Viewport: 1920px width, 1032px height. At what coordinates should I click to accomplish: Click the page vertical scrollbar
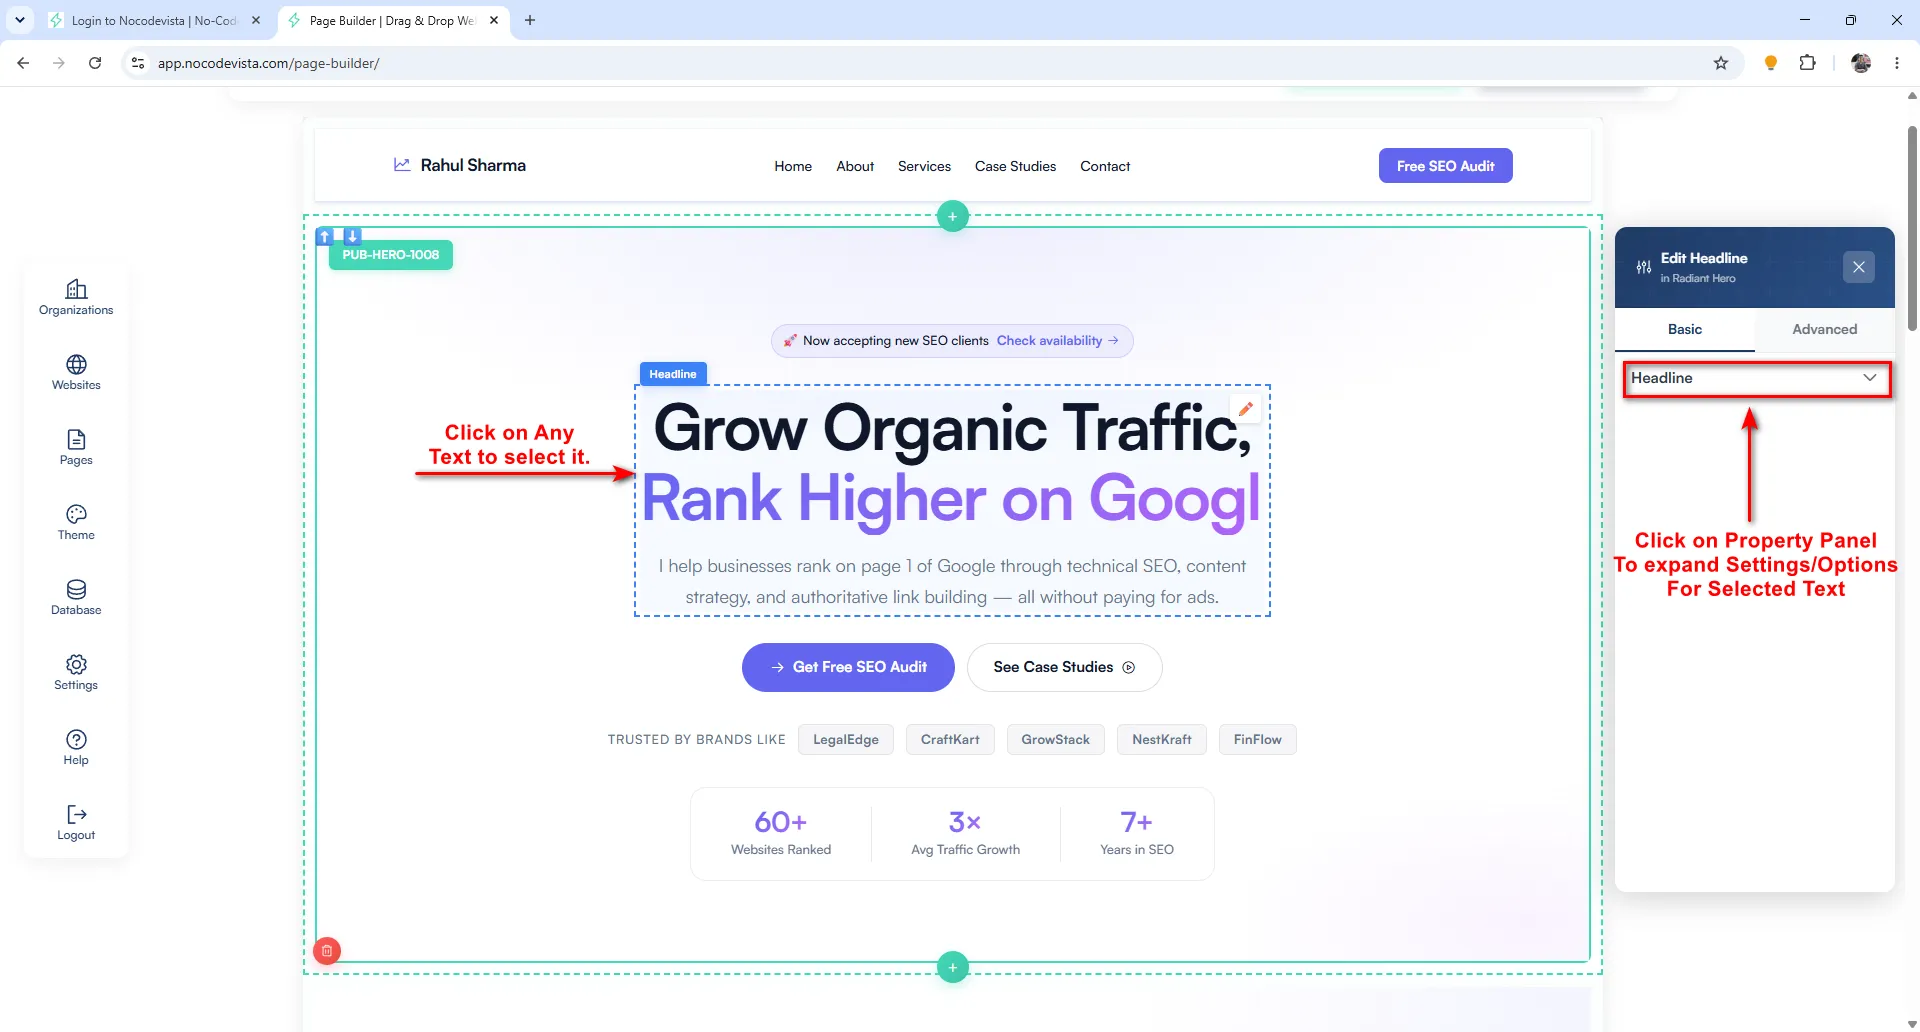[x=1912, y=228]
